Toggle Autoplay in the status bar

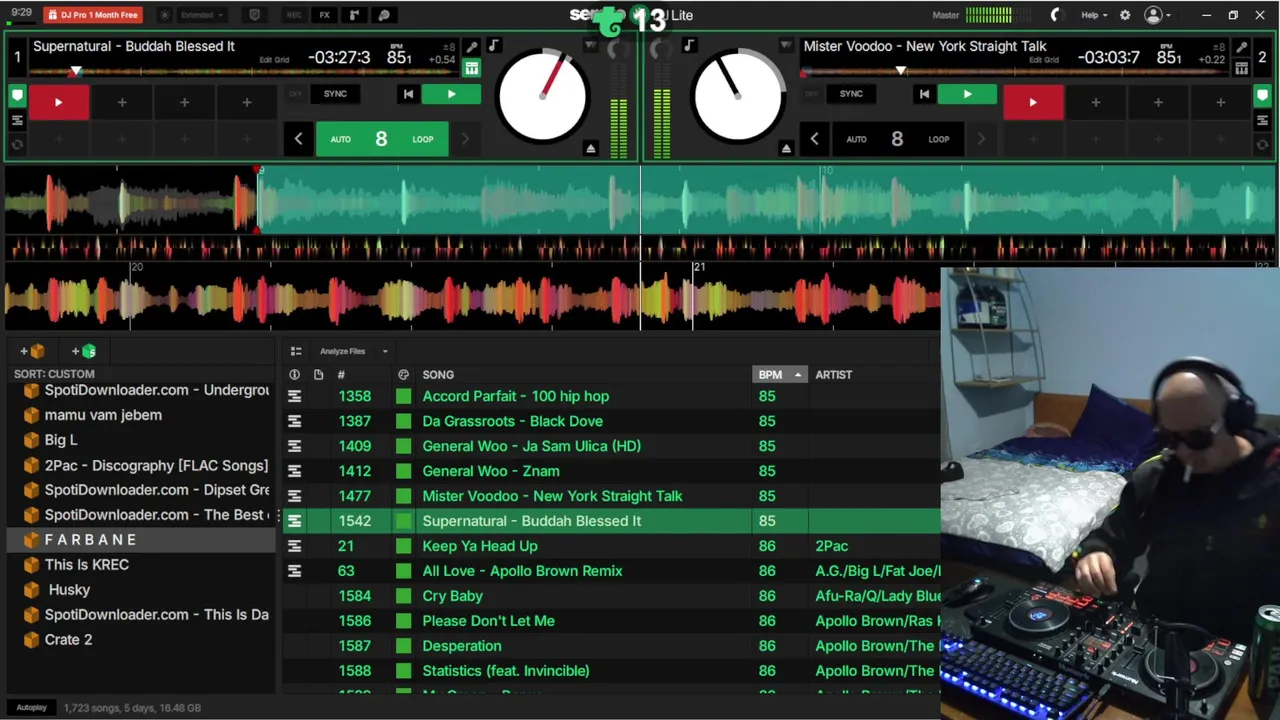(x=31, y=708)
